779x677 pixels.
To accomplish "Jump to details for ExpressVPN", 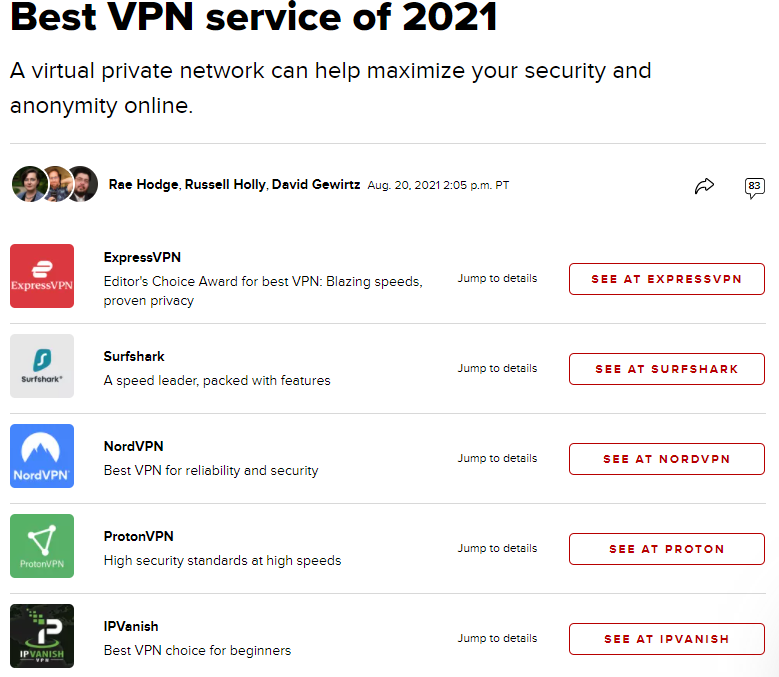I will [x=497, y=278].
